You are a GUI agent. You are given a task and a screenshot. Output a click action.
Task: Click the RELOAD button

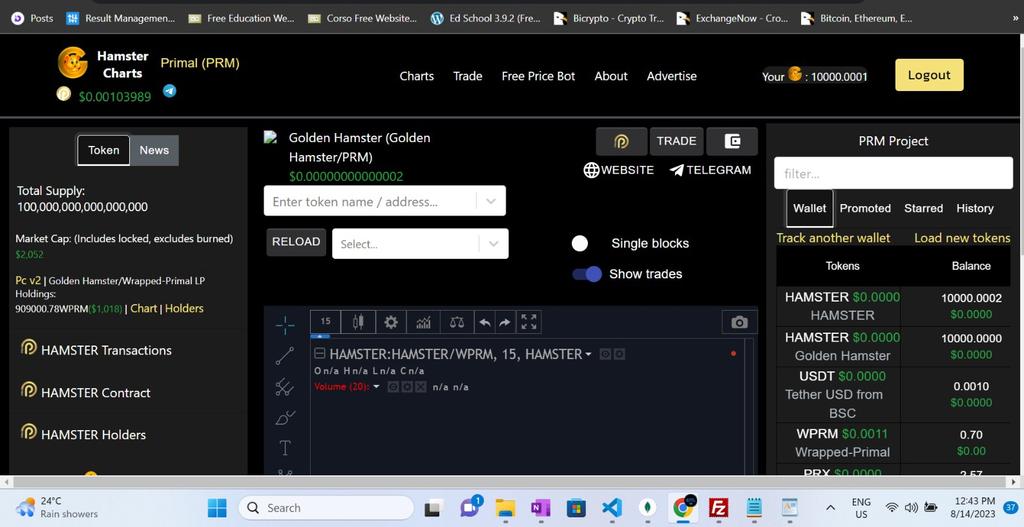[x=296, y=242]
